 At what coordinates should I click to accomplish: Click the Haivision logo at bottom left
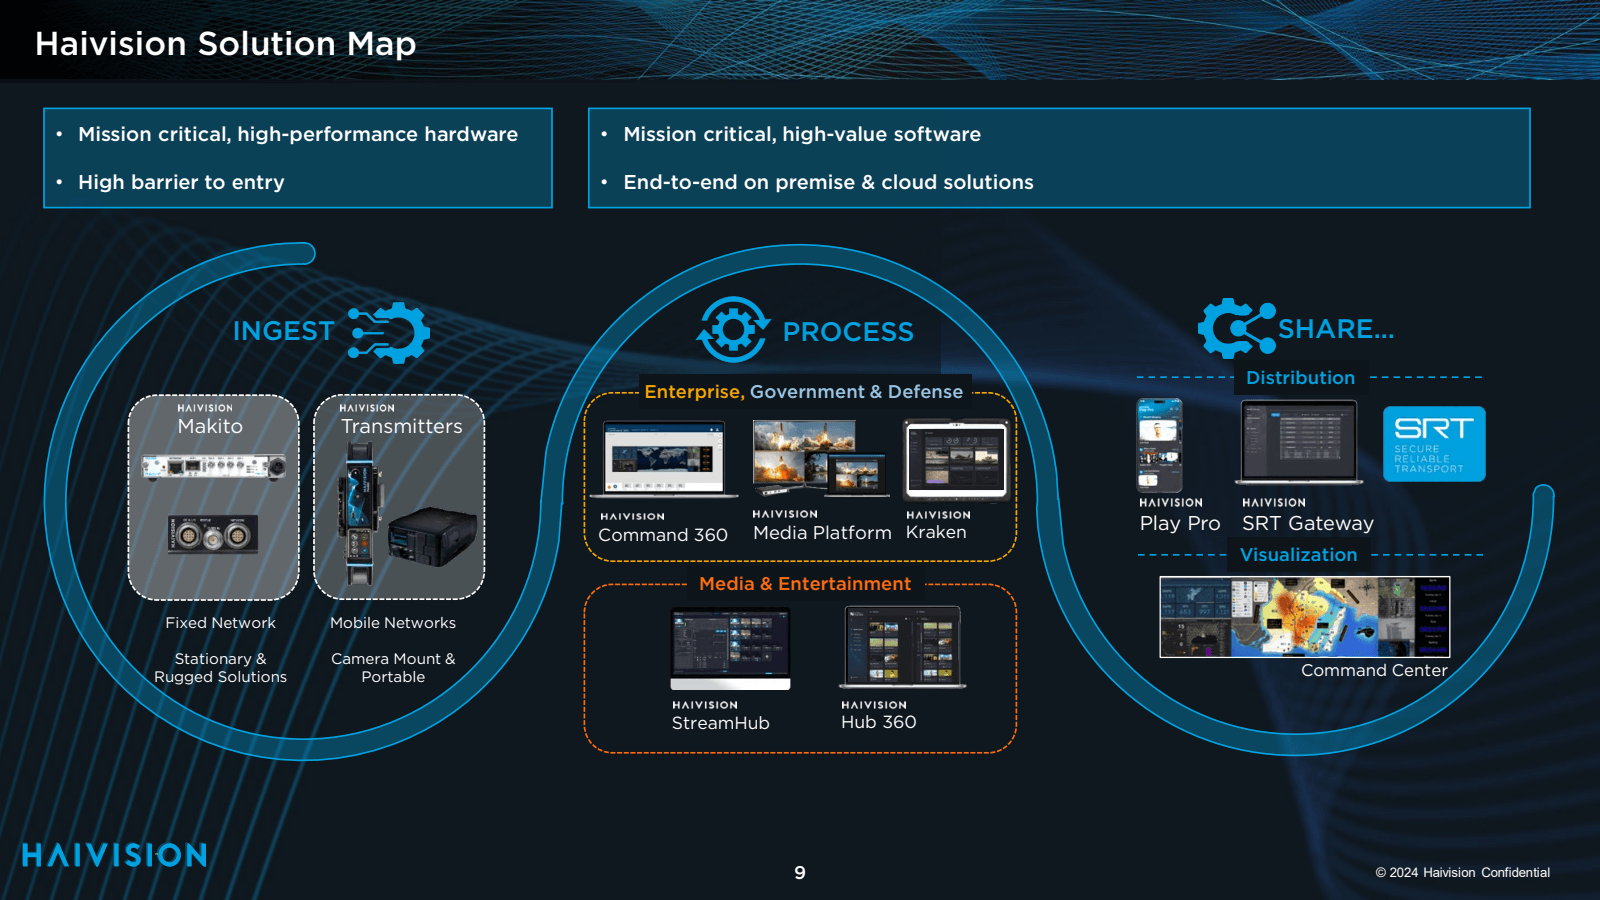[115, 855]
